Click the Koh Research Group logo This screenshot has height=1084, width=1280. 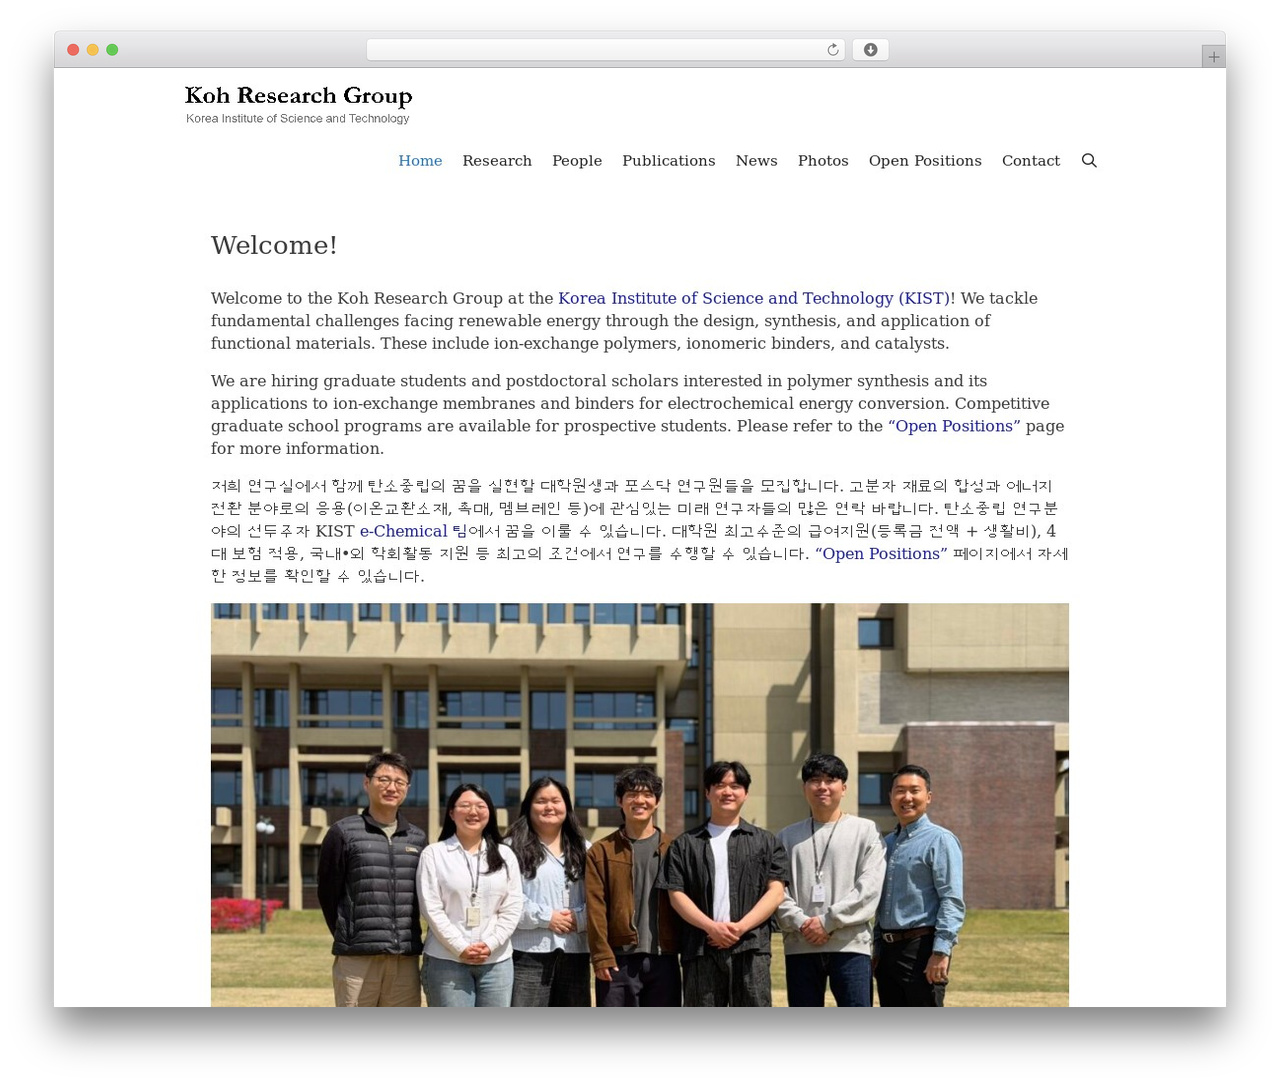pyautogui.click(x=298, y=96)
